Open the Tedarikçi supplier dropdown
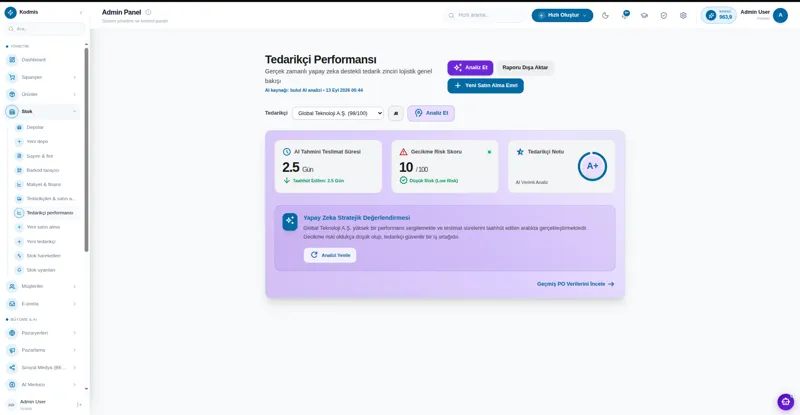Viewport: 800px width, 415px height. coord(338,113)
